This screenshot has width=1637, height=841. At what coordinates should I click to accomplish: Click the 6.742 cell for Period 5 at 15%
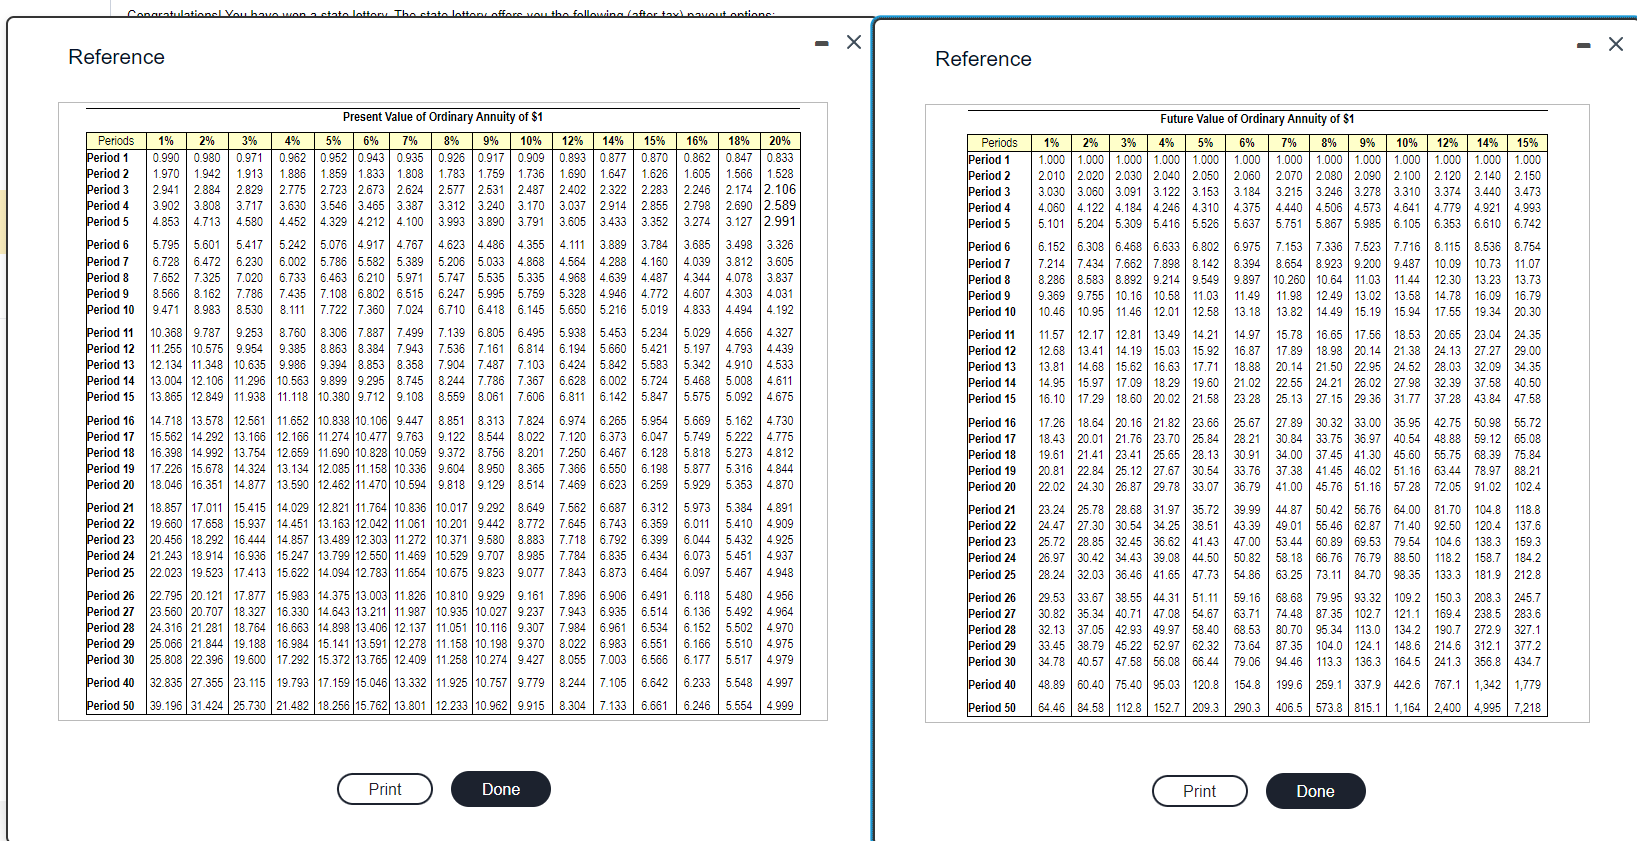pyautogui.click(x=1527, y=224)
